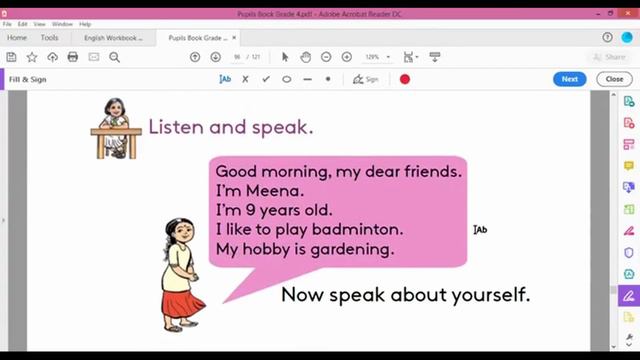Viewport: 640px width, 360px height.
Task: Select highlighted Fill & Sign pane icon
Action: point(629,296)
